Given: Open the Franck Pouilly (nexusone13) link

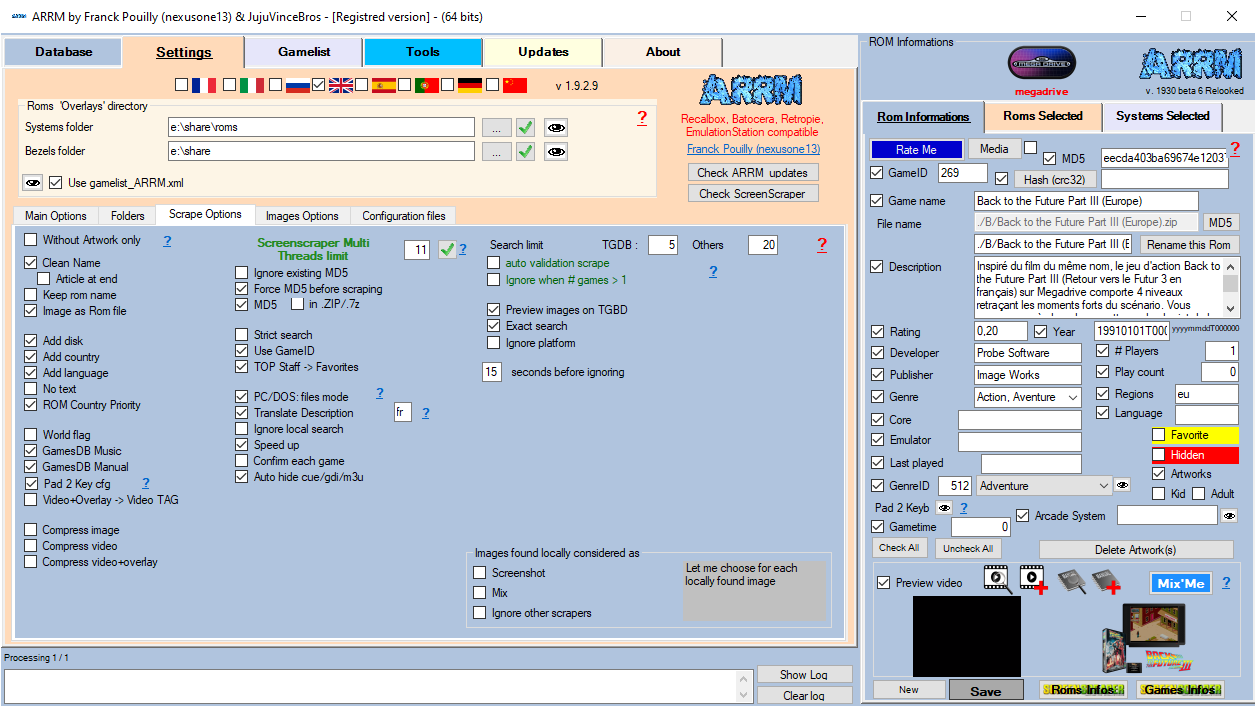Looking at the screenshot, I should [x=753, y=149].
